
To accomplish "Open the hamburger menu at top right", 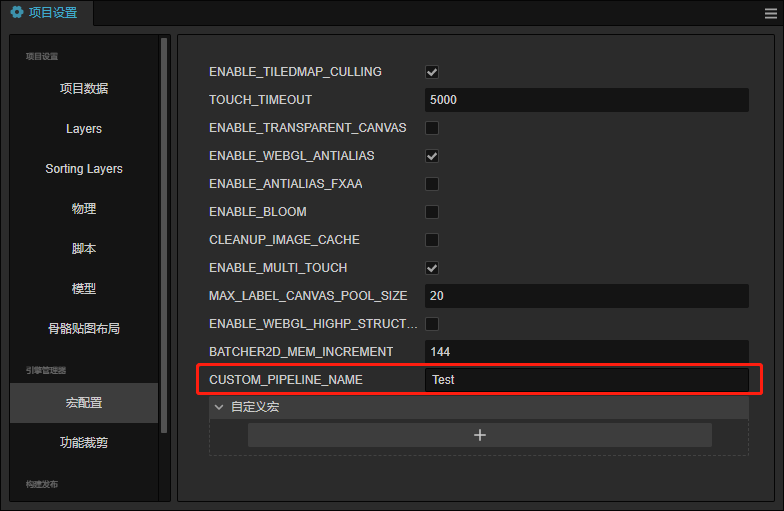I will (770, 14).
